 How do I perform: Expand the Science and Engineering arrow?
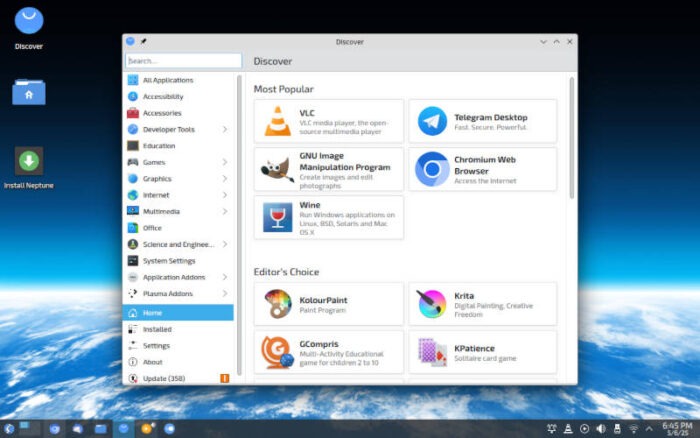(225, 244)
